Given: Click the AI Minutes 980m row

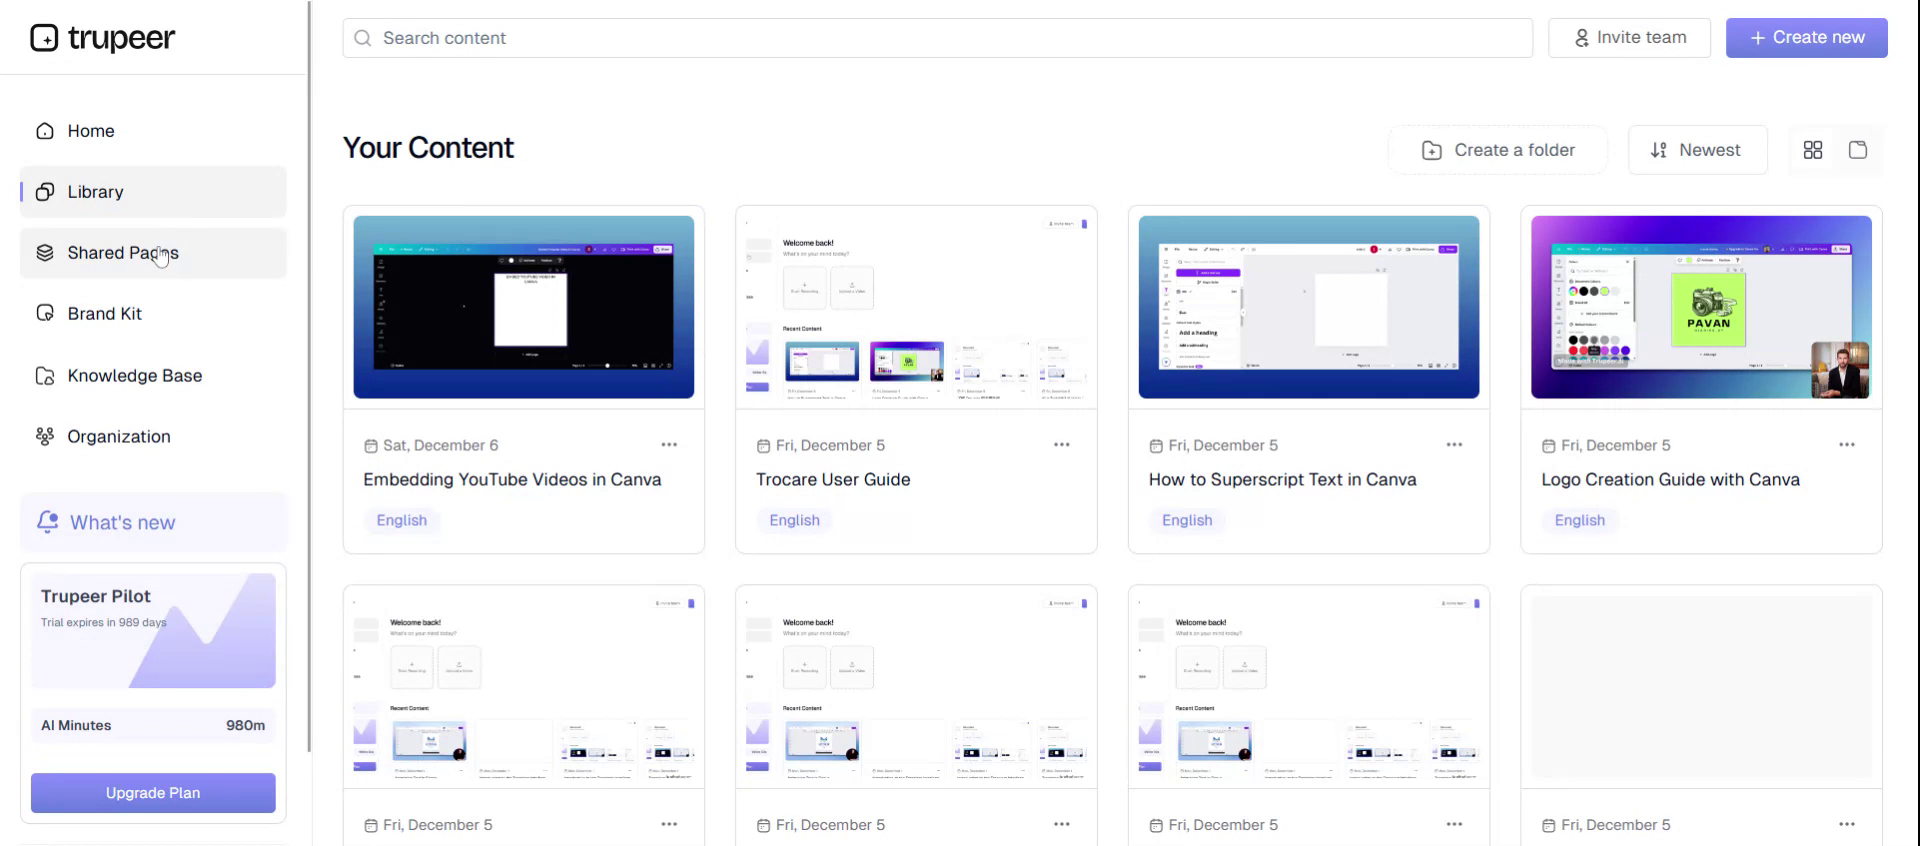Looking at the screenshot, I should (x=153, y=725).
